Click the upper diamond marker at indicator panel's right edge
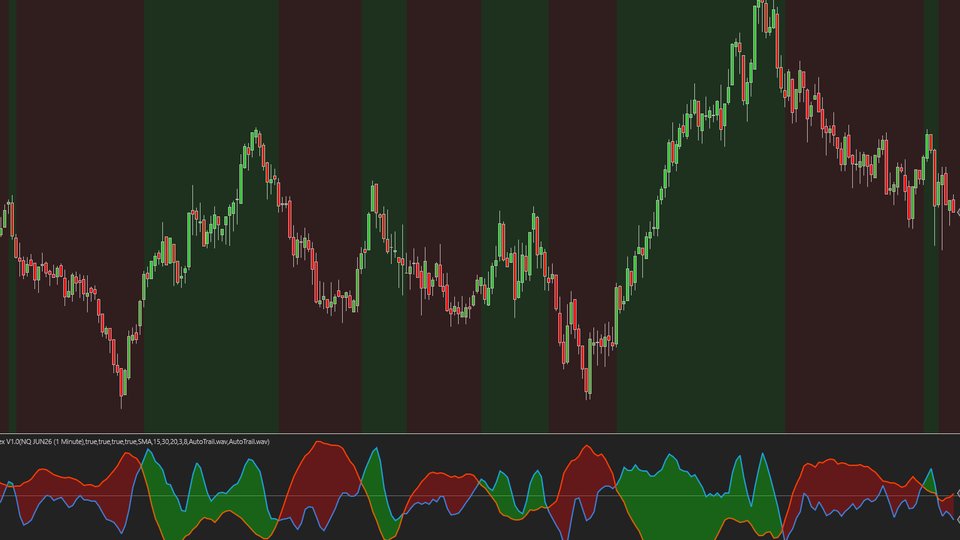 tap(955, 493)
